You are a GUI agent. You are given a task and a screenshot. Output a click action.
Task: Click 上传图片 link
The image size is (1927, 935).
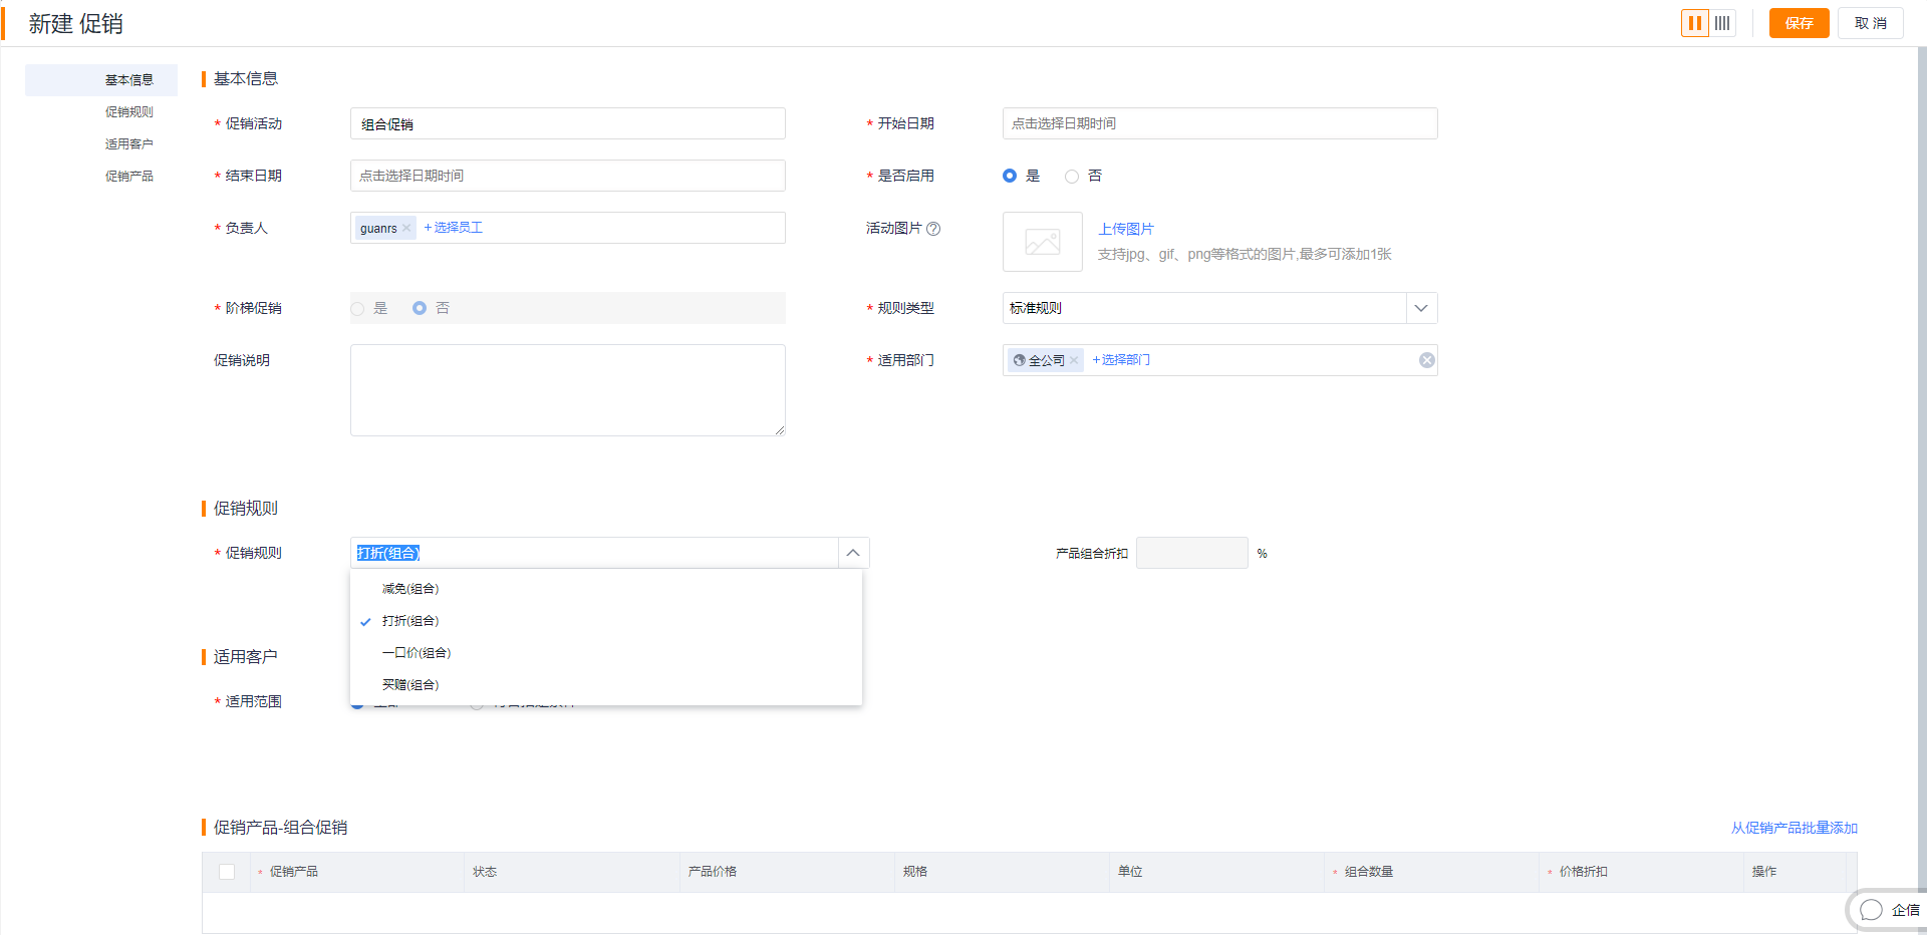pos(1126,229)
